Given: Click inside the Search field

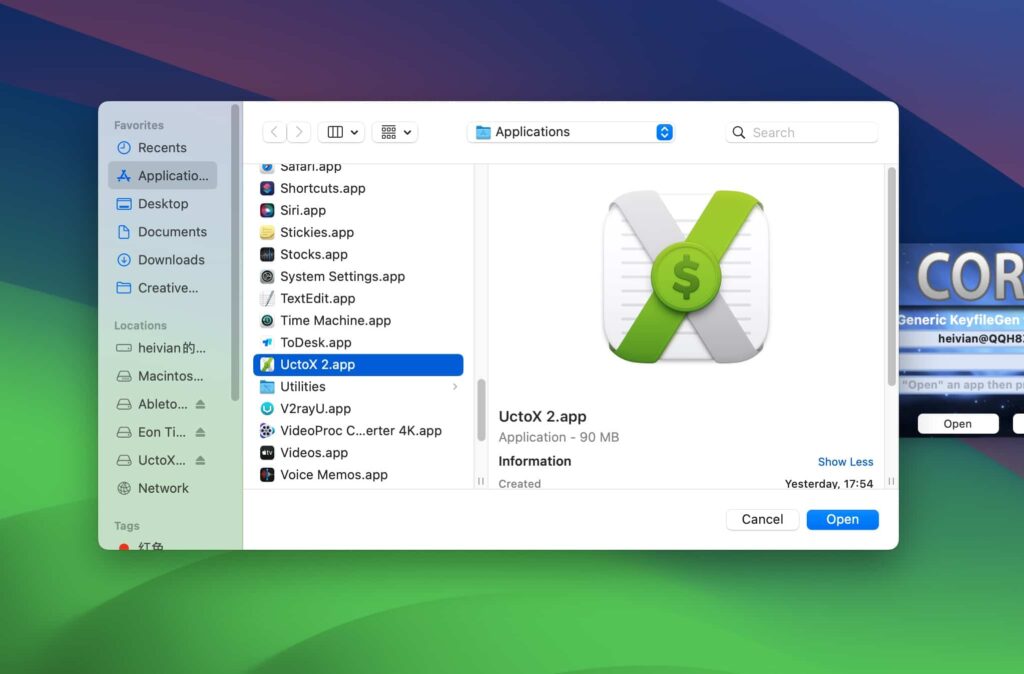Looking at the screenshot, I should [x=800, y=131].
